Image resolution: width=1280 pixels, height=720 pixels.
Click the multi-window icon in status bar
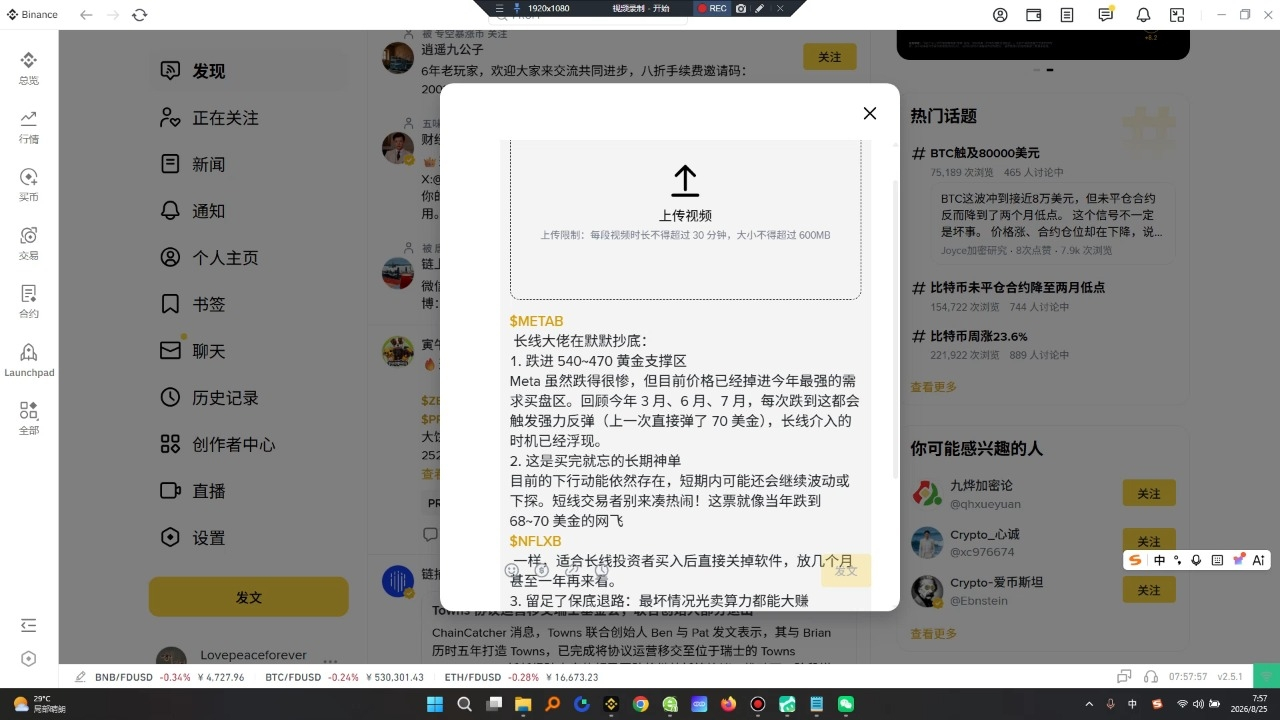tap(1125, 677)
